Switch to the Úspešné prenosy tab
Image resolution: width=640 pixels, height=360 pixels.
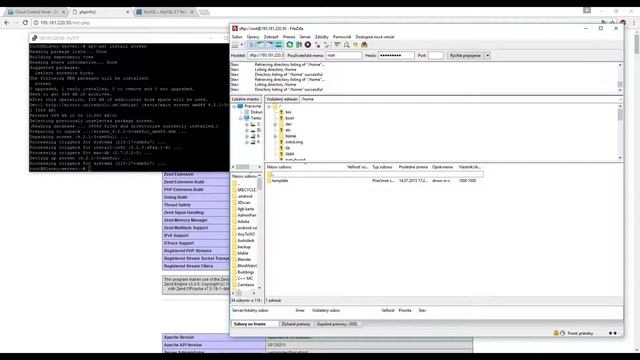point(337,324)
